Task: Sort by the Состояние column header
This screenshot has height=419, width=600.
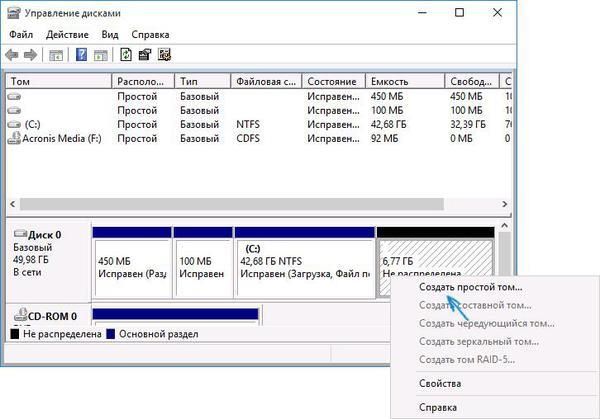Action: 334,82
